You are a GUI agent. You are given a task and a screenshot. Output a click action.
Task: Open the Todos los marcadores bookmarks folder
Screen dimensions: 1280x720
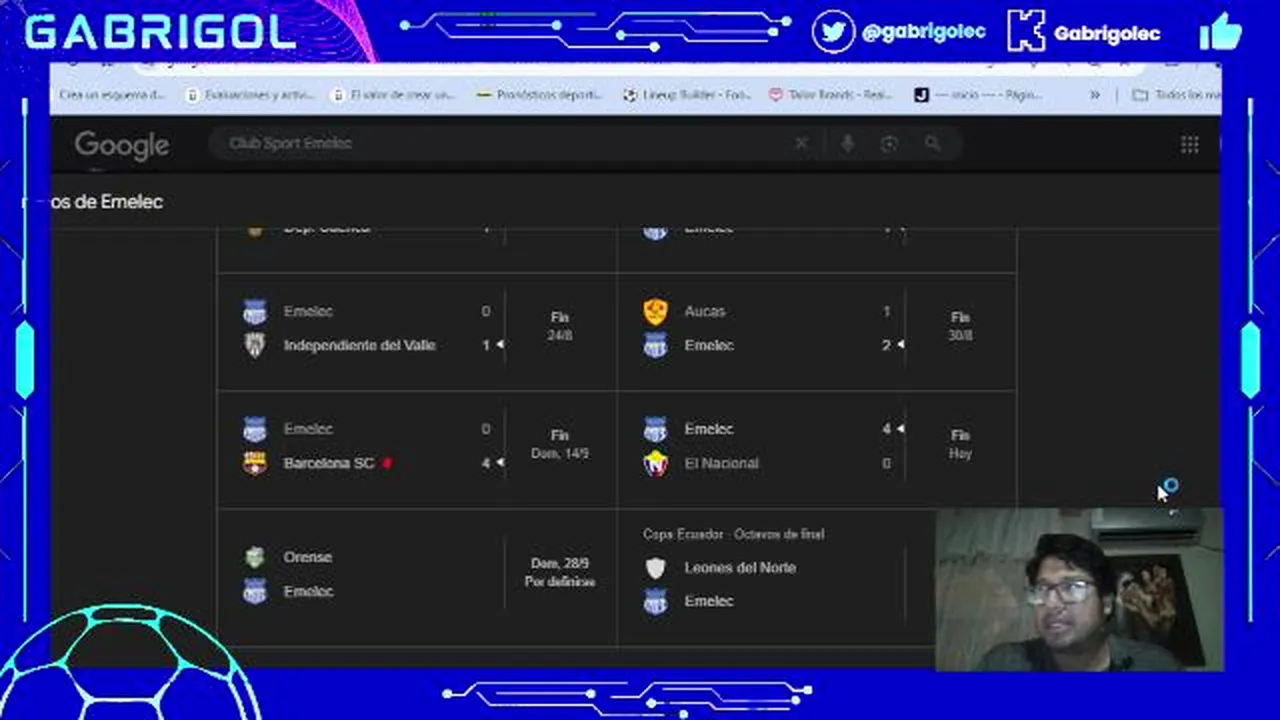point(1177,95)
